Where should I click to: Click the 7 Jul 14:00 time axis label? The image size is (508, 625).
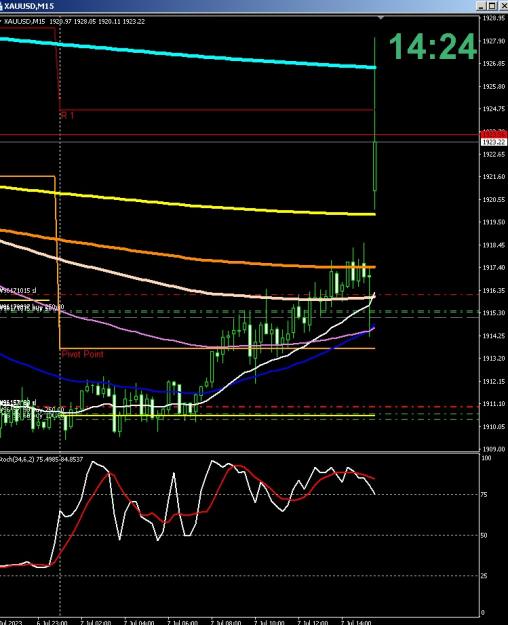[356, 622]
